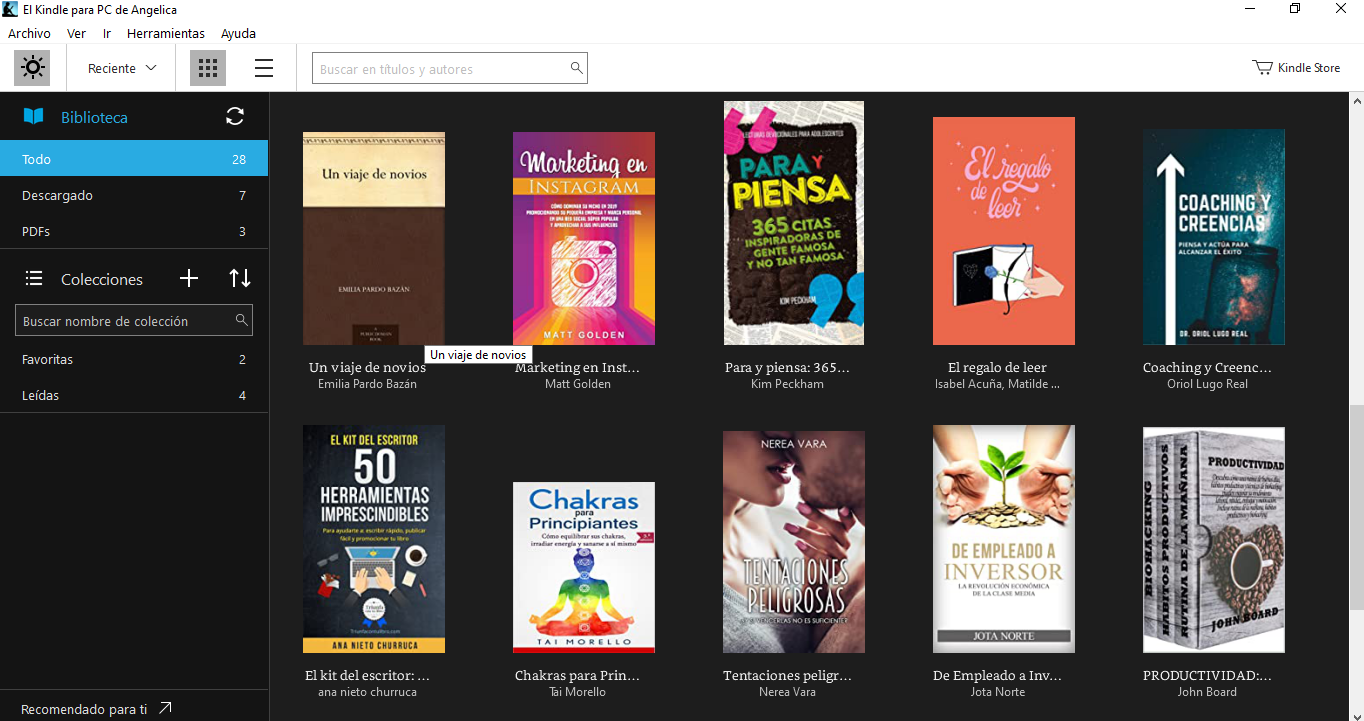Open Un viaje de novios cover

[374, 239]
